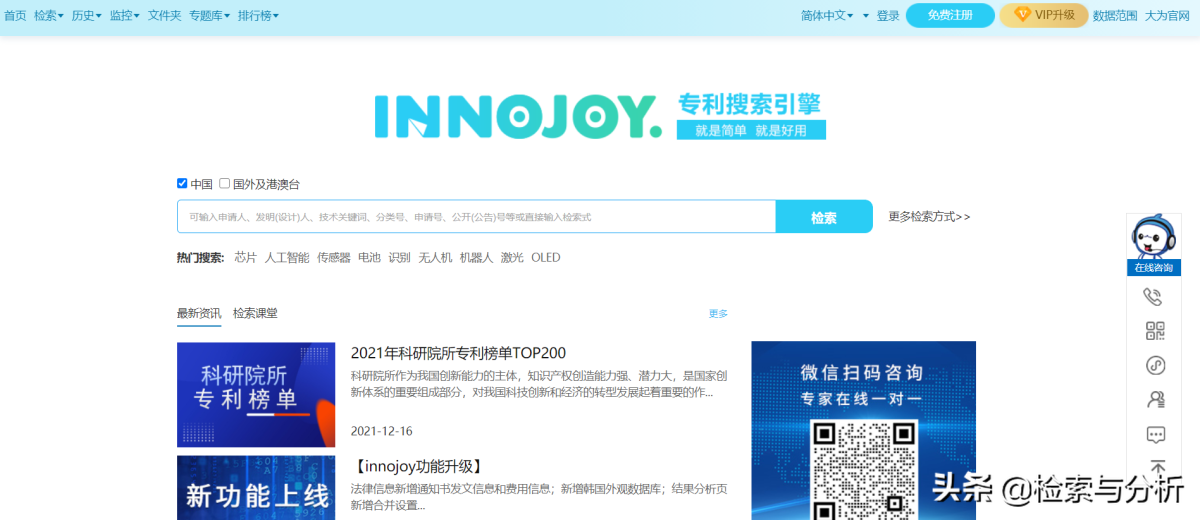This screenshot has height=520, width=1200.
Task: Expand the 专题库 dropdown menu
Action: [x=209, y=16]
